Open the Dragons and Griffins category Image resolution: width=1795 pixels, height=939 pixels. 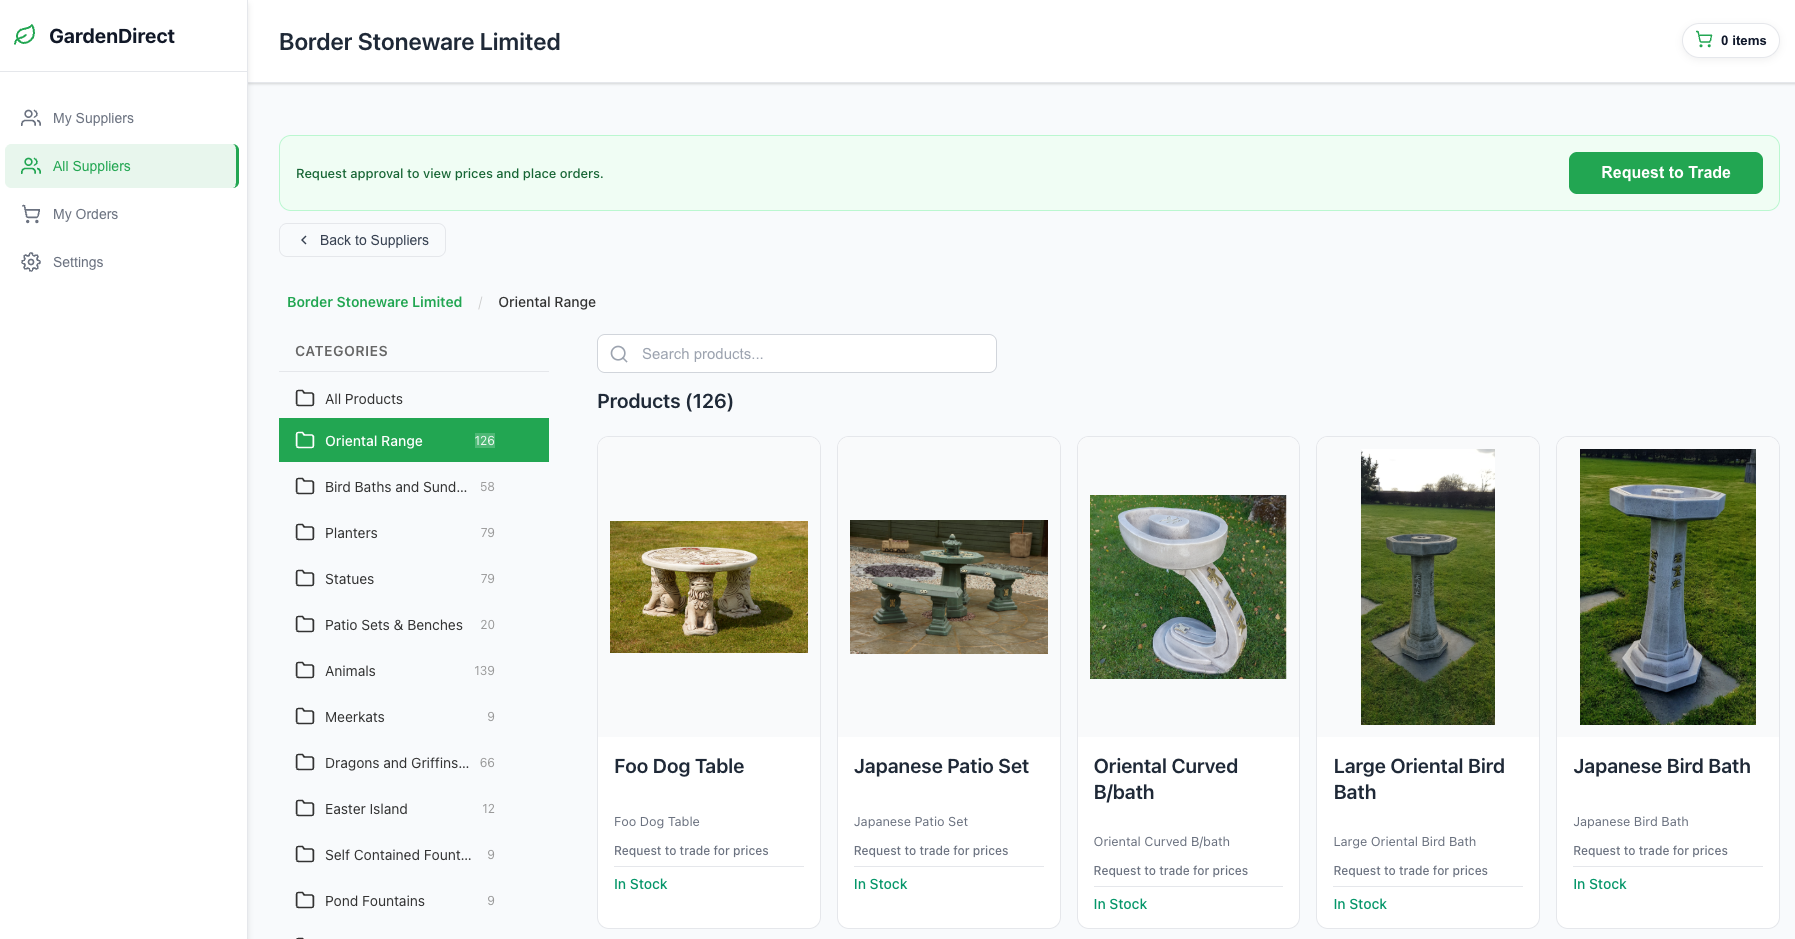tap(396, 762)
